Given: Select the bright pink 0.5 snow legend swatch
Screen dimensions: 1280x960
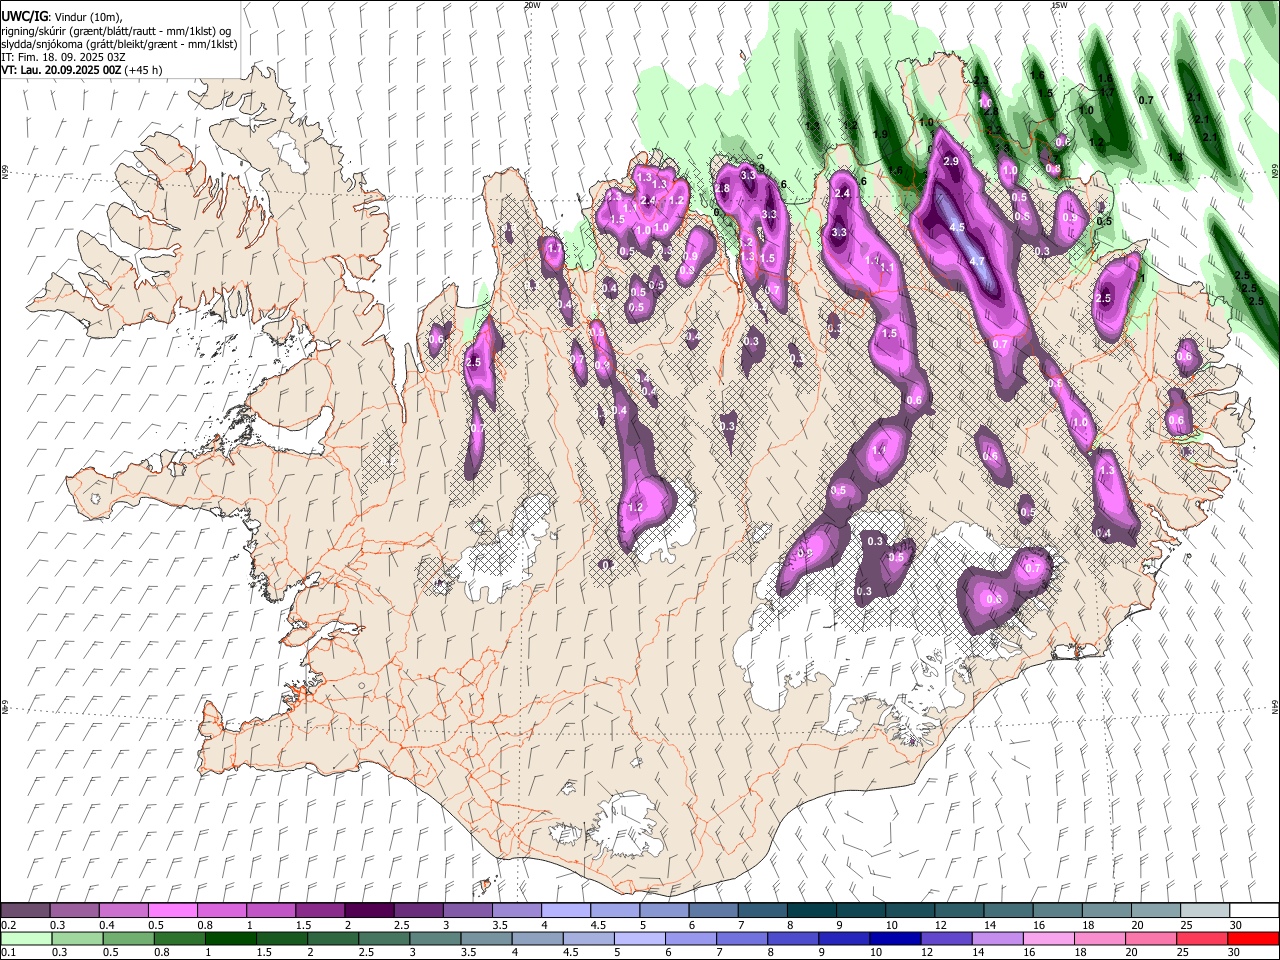Looking at the screenshot, I should (173, 910).
